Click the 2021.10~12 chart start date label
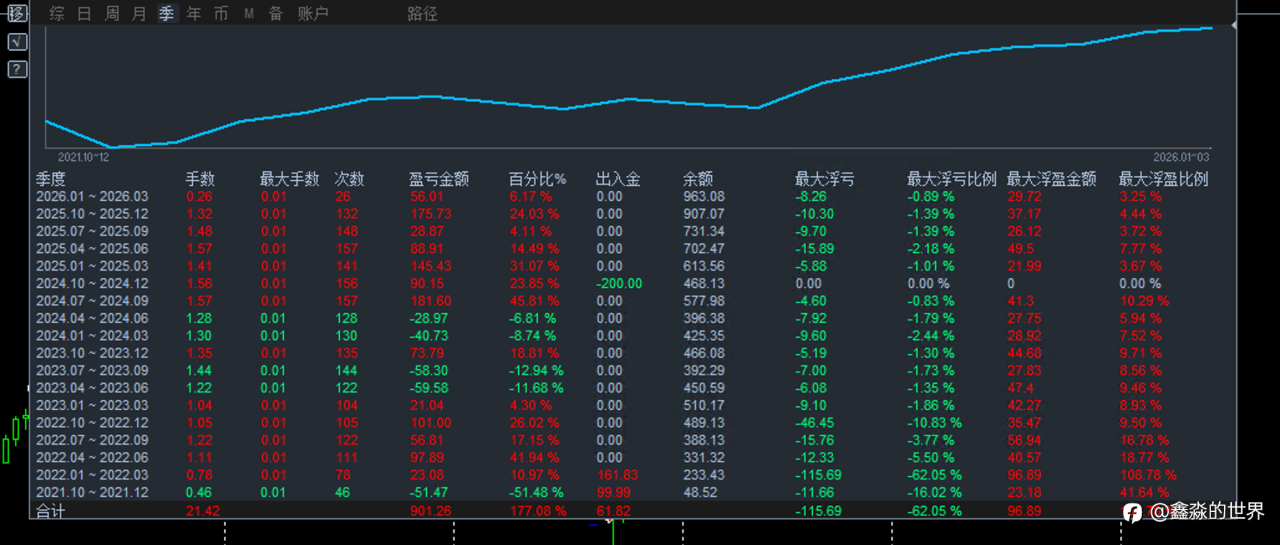Viewport: 1280px width, 545px height. click(84, 157)
